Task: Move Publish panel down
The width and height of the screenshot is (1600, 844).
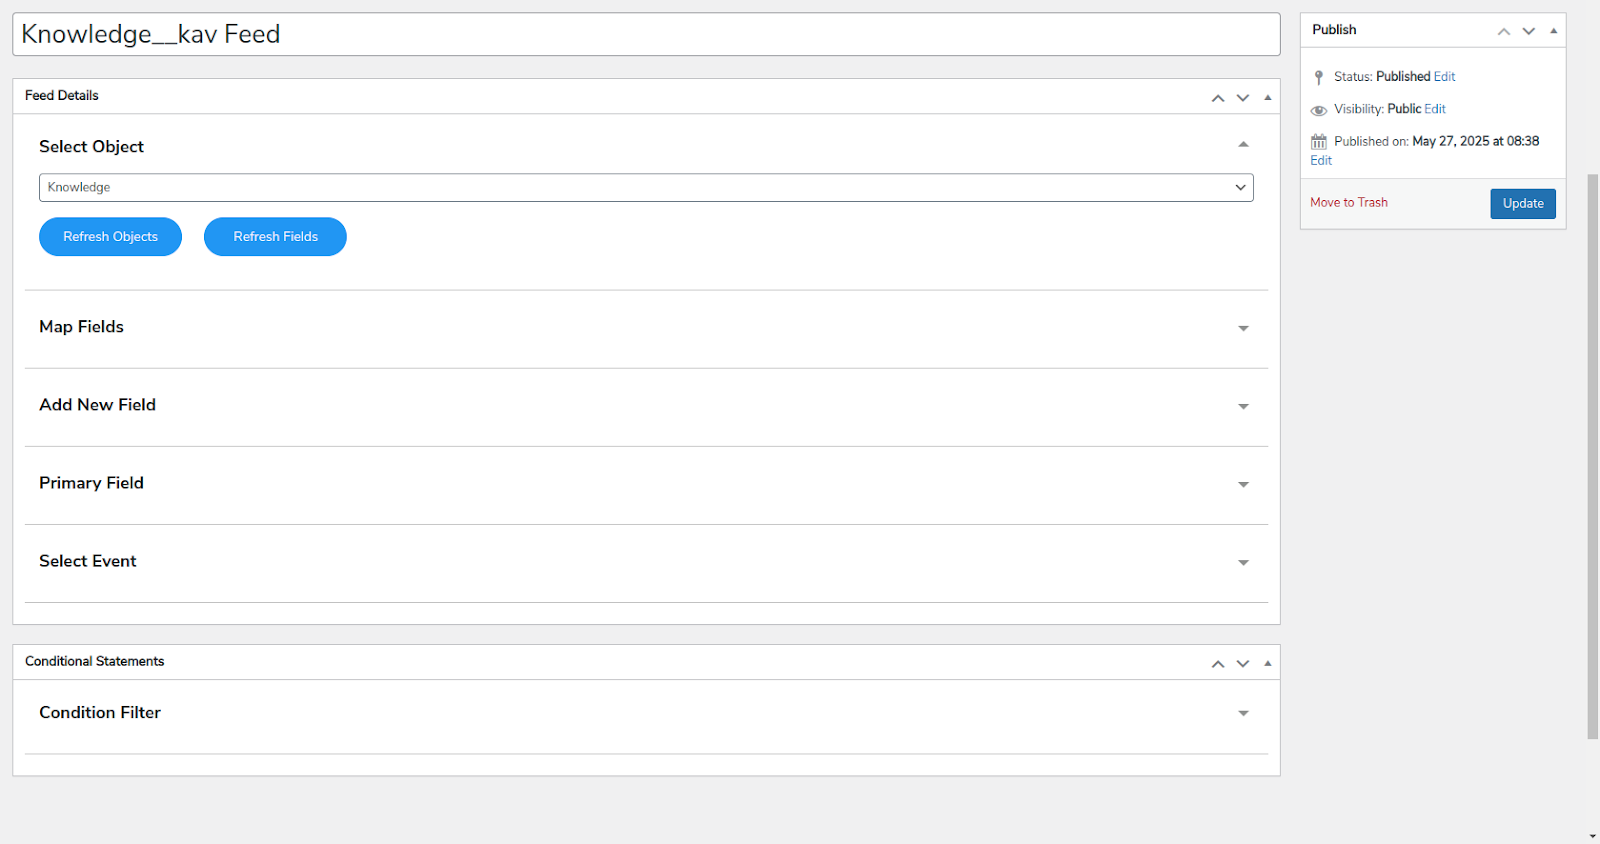Action: pos(1528,31)
